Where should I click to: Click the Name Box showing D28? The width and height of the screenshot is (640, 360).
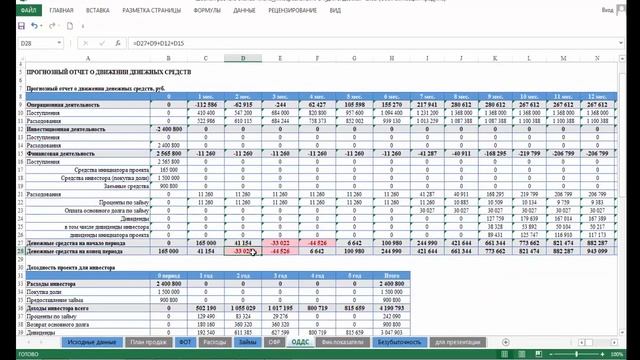pos(37,43)
